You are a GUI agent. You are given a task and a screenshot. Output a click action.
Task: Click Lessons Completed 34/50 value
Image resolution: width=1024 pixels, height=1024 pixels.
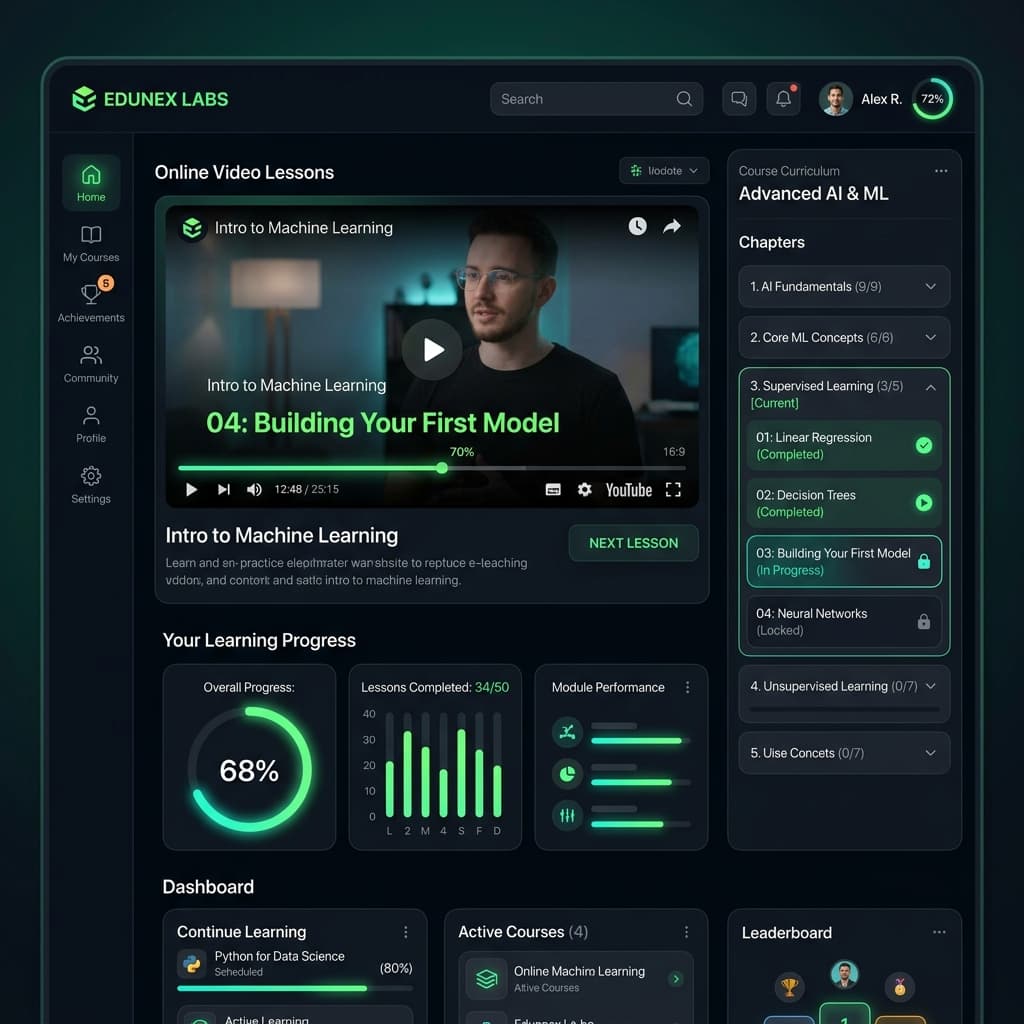tap(492, 687)
